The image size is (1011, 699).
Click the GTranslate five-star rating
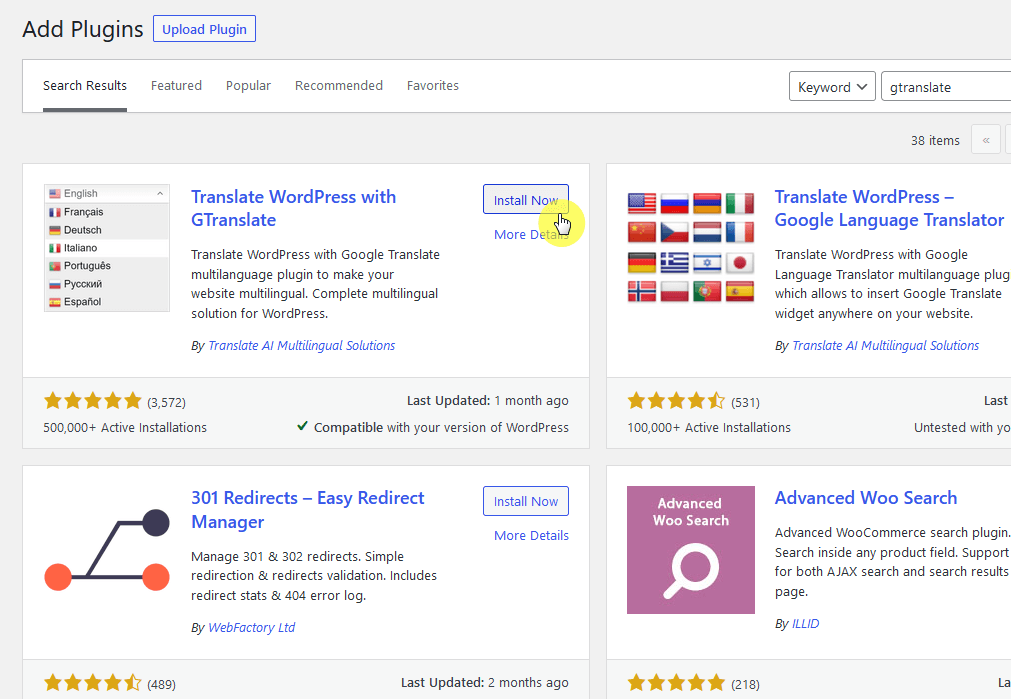92,401
